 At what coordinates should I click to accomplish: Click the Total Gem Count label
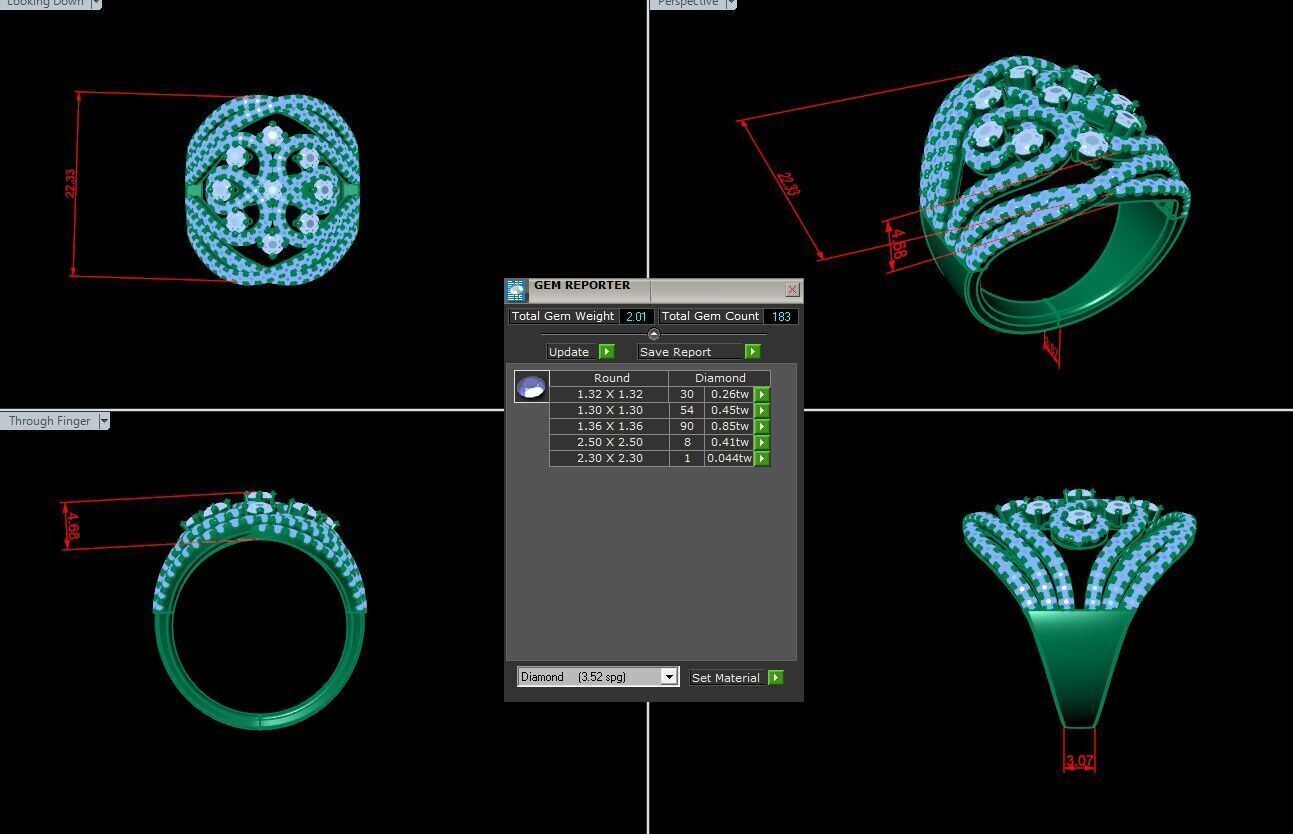coord(710,316)
